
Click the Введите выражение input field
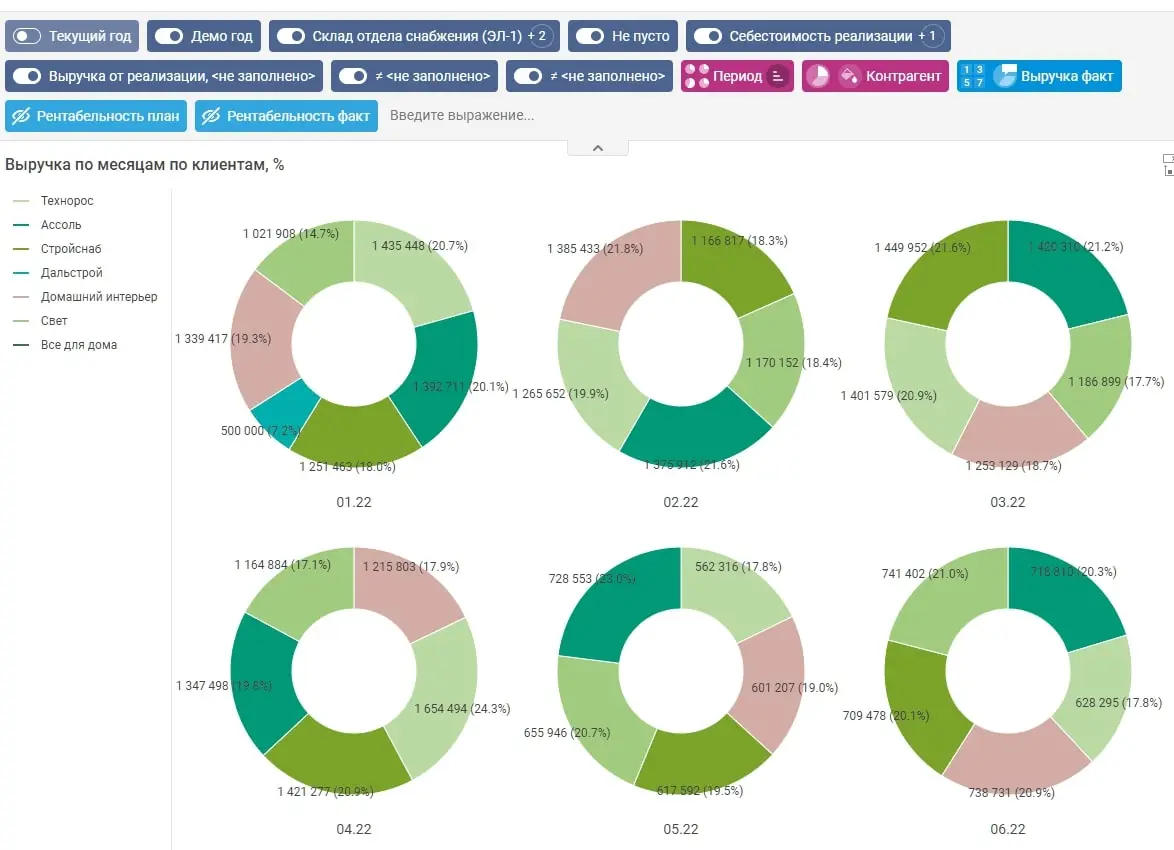point(462,116)
